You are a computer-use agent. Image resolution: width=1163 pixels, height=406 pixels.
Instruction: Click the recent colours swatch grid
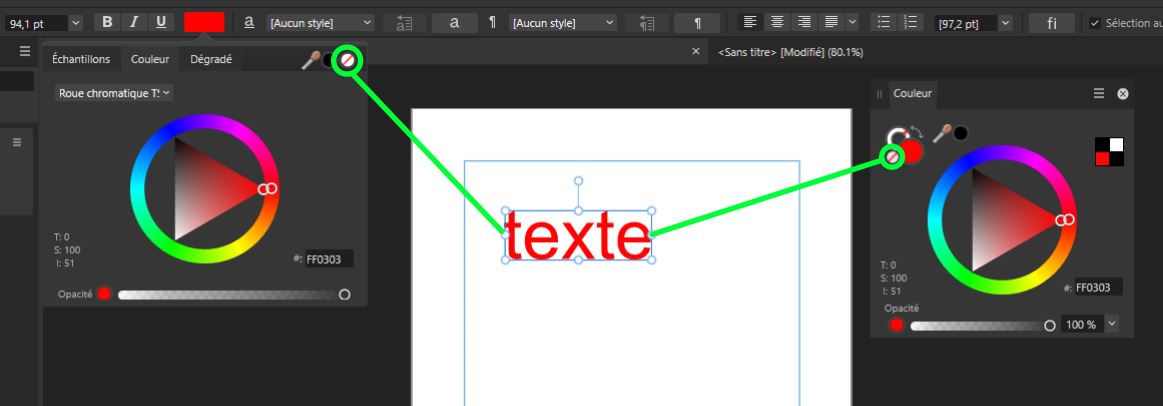click(1110, 152)
